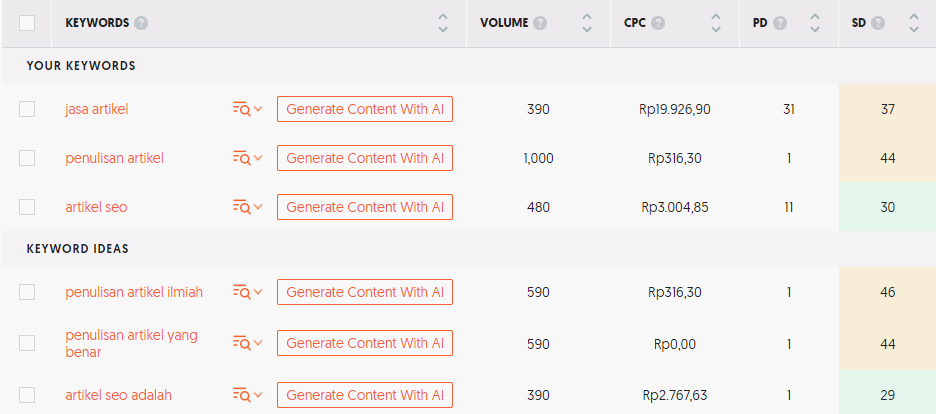Viewport: 936px width, 414px height.
Task: Expand search options for penulisan artikel ilmiah
Action: 247,292
